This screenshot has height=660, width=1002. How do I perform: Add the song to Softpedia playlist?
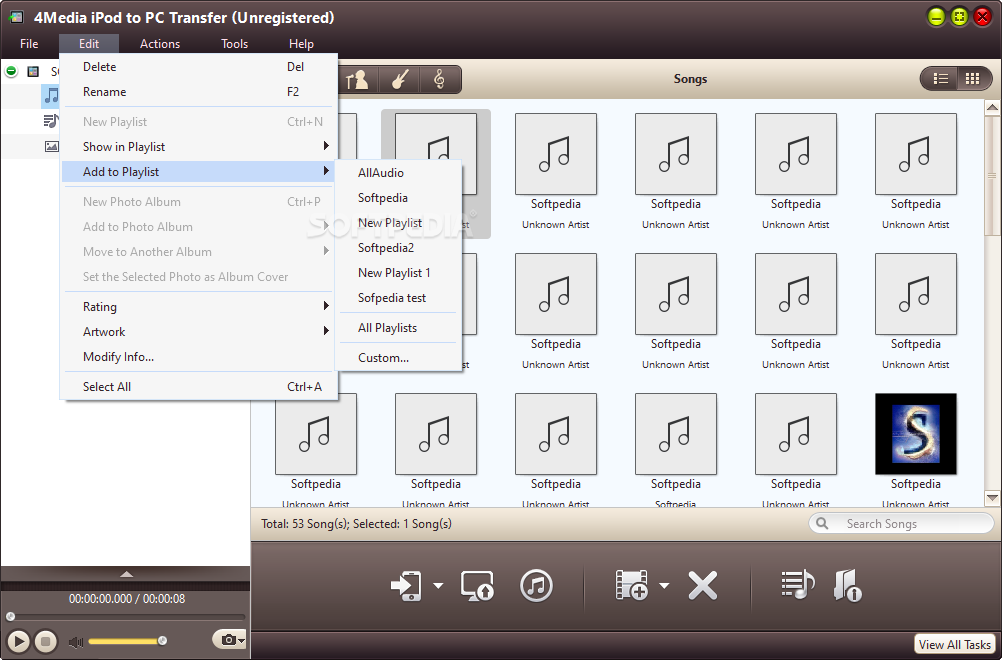398,197
